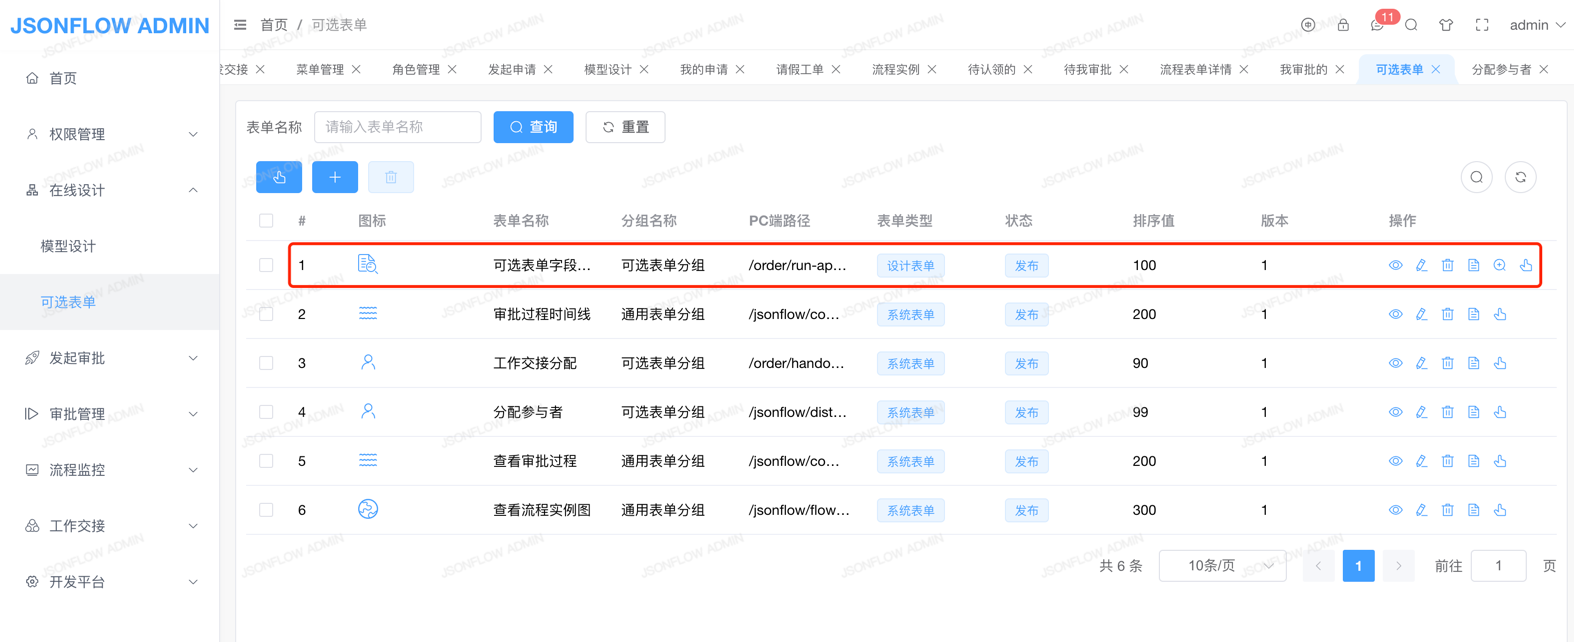Click the 查询 search button
1574x642 pixels.
(533, 127)
